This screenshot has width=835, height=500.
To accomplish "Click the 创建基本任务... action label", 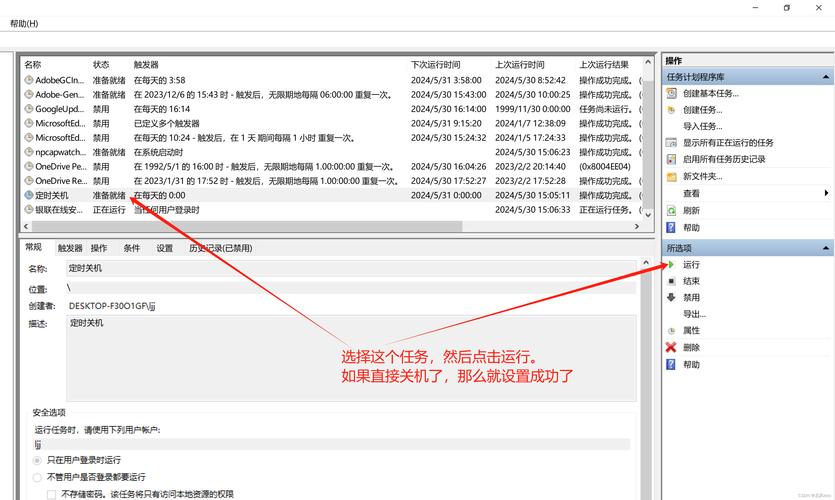I will (x=710, y=93).
